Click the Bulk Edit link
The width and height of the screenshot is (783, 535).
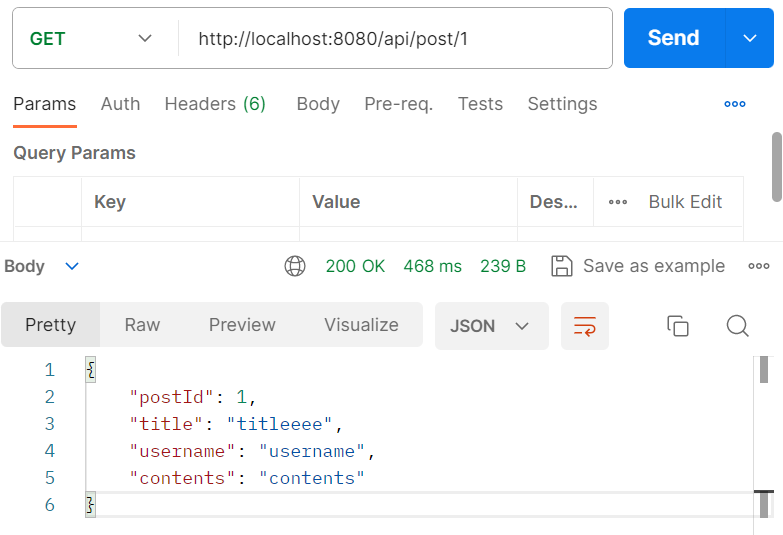click(x=685, y=202)
